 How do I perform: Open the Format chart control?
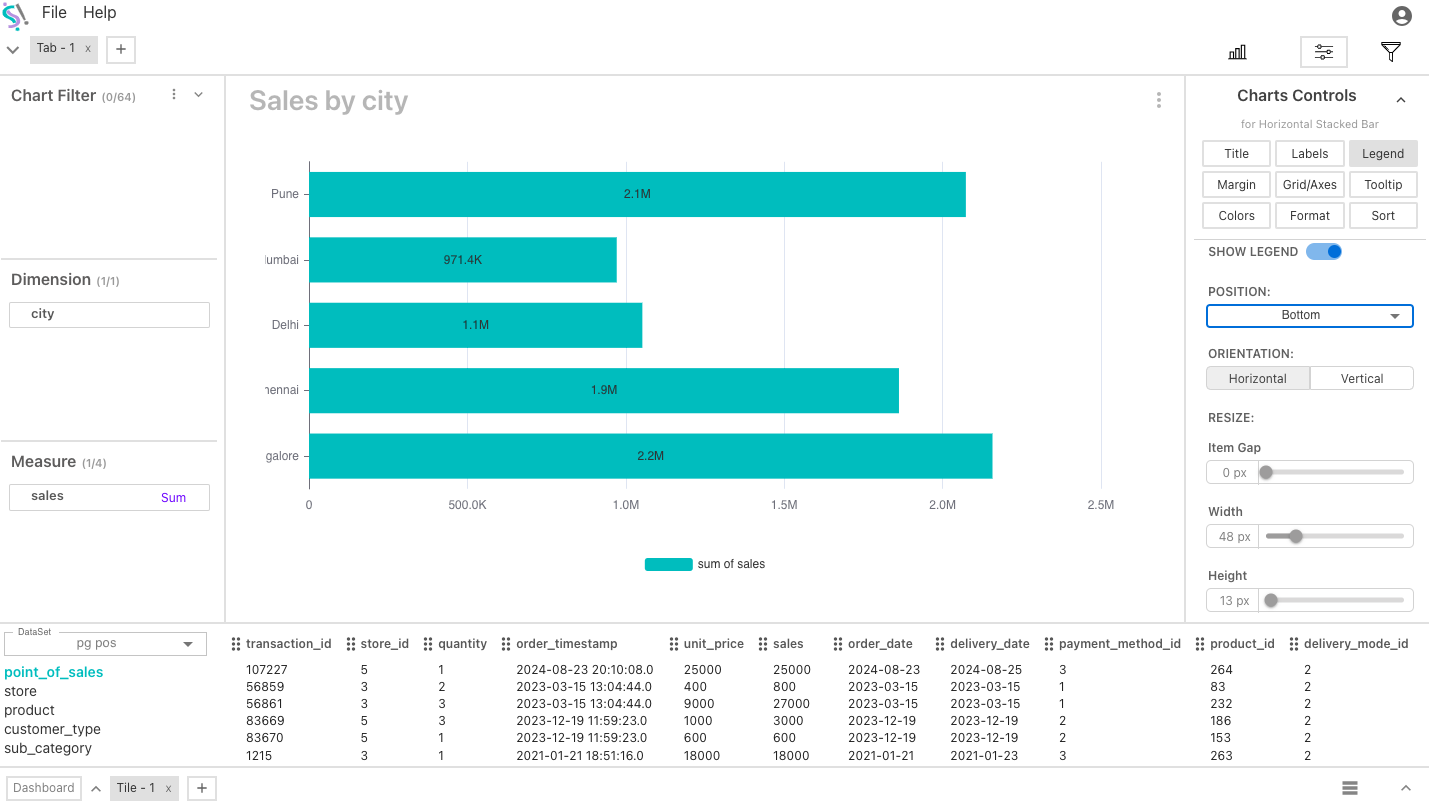pos(1310,215)
